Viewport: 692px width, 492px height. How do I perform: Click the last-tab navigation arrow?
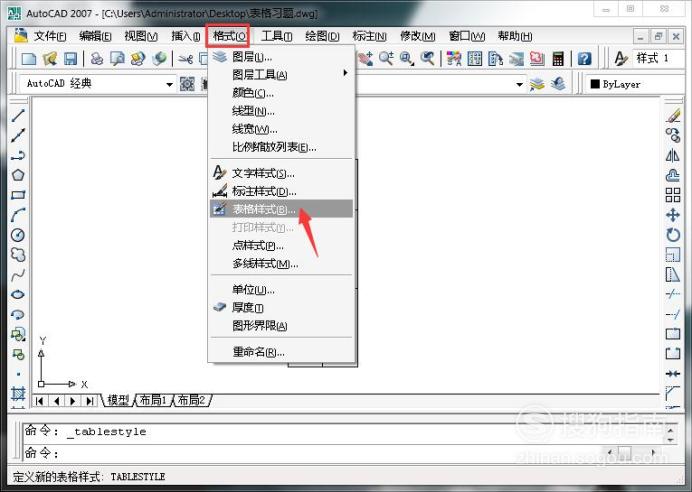pos(90,401)
